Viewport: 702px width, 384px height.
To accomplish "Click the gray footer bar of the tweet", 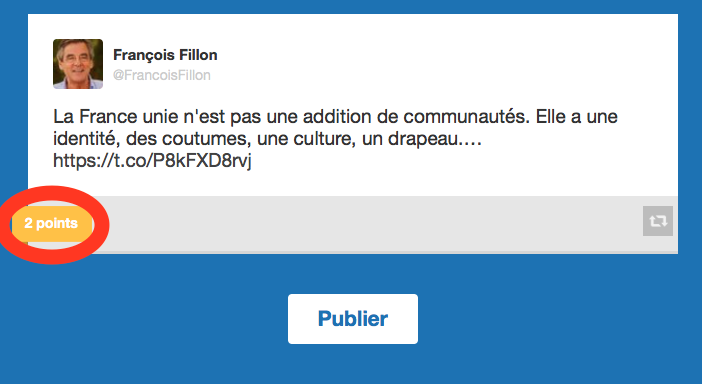I will click(353, 225).
